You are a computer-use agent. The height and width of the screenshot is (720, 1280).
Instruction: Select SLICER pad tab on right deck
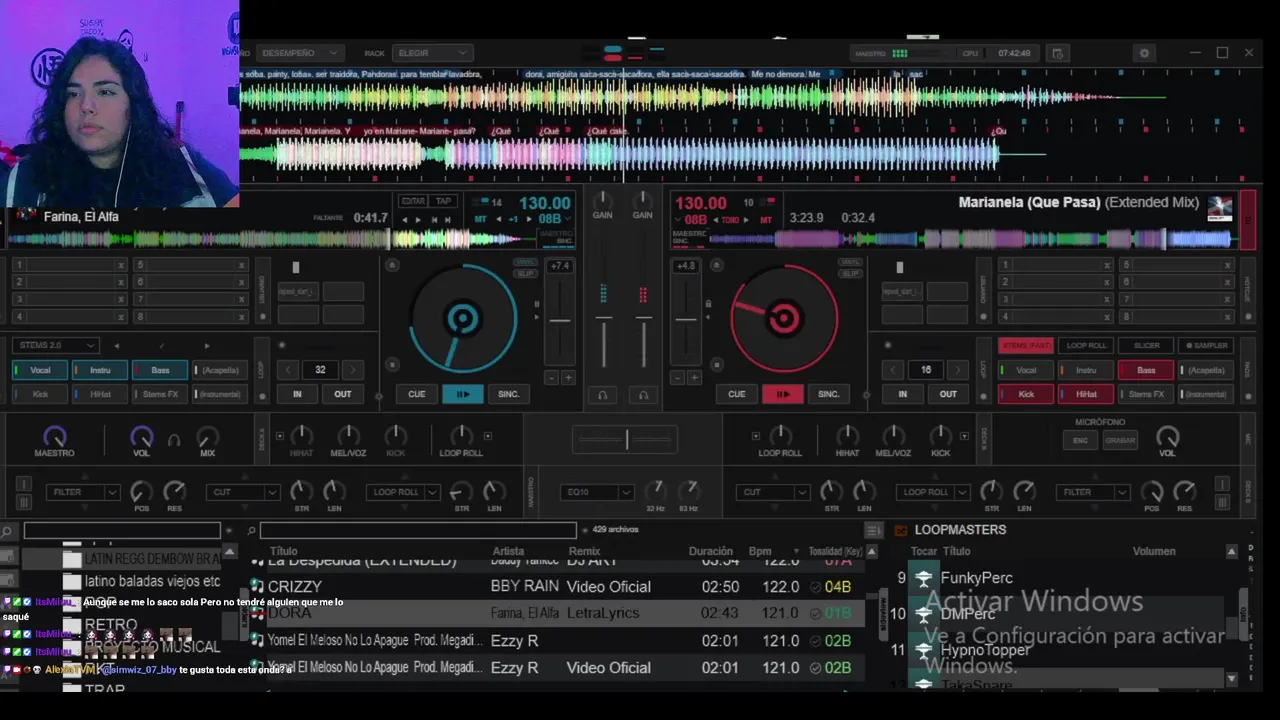[1146, 345]
